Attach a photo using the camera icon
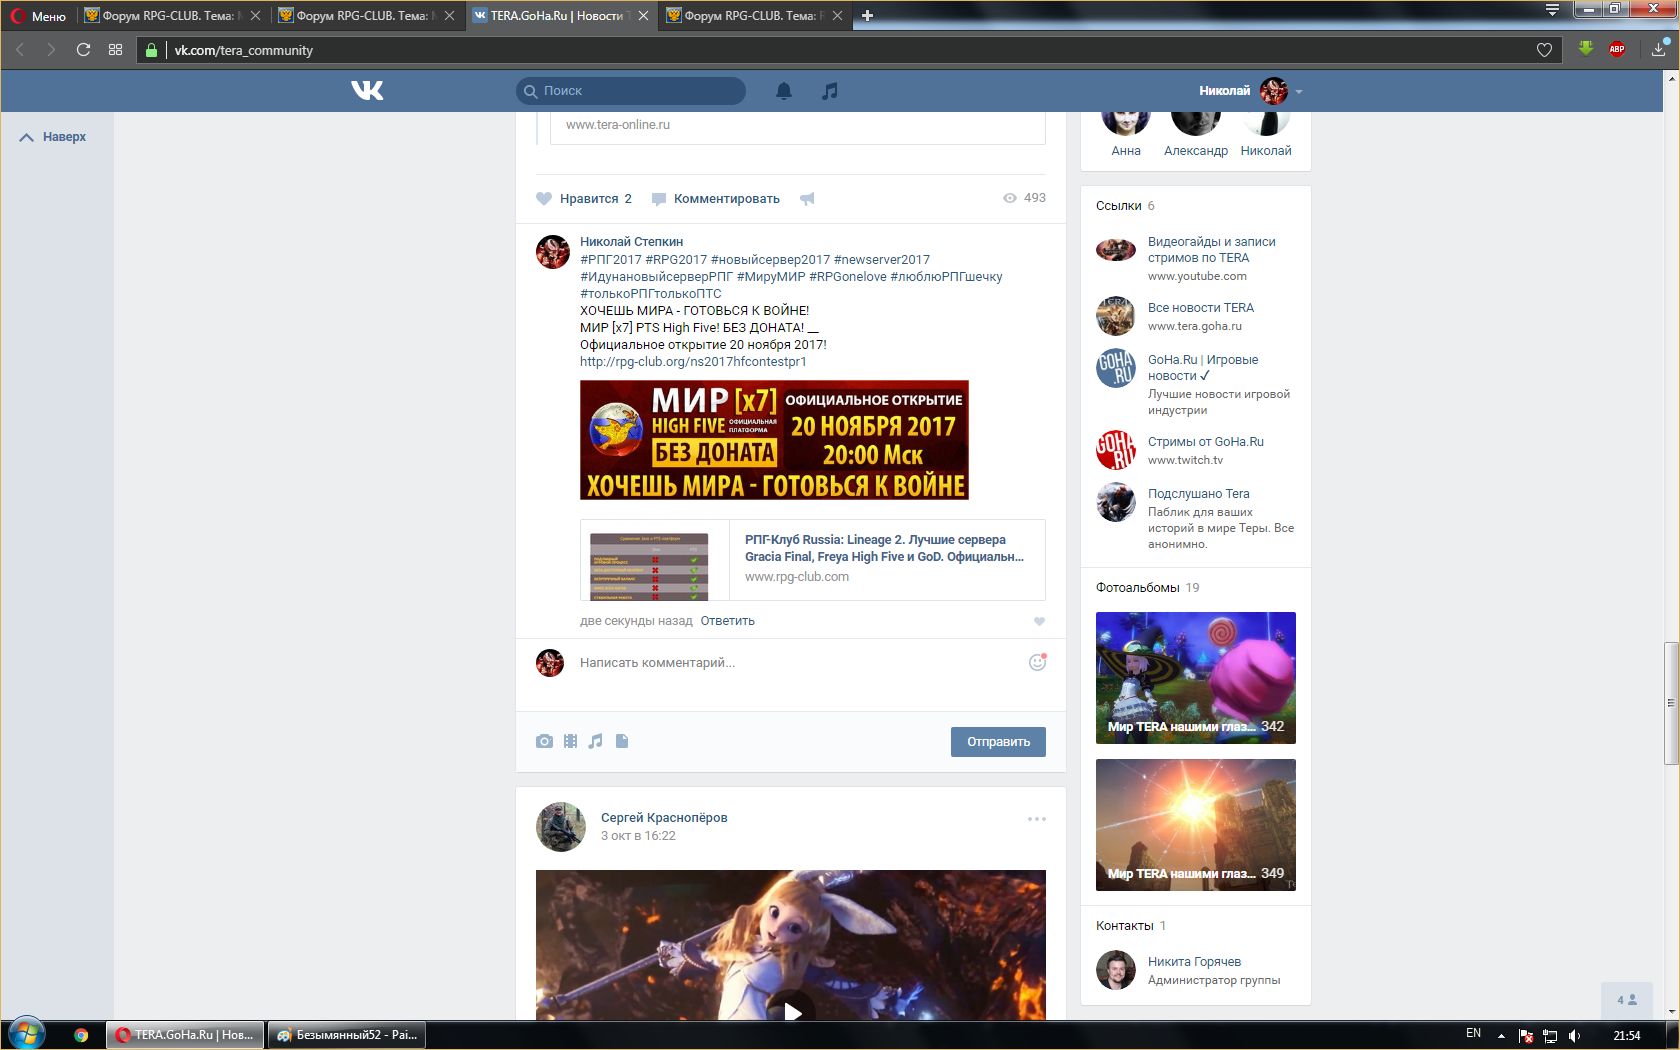This screenshot has height=1050, width=1680. [544, 741]
